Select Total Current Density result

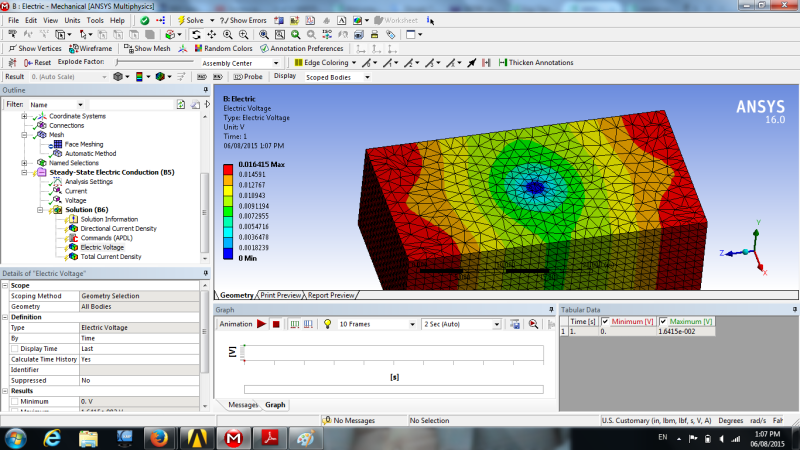point(111,257)
